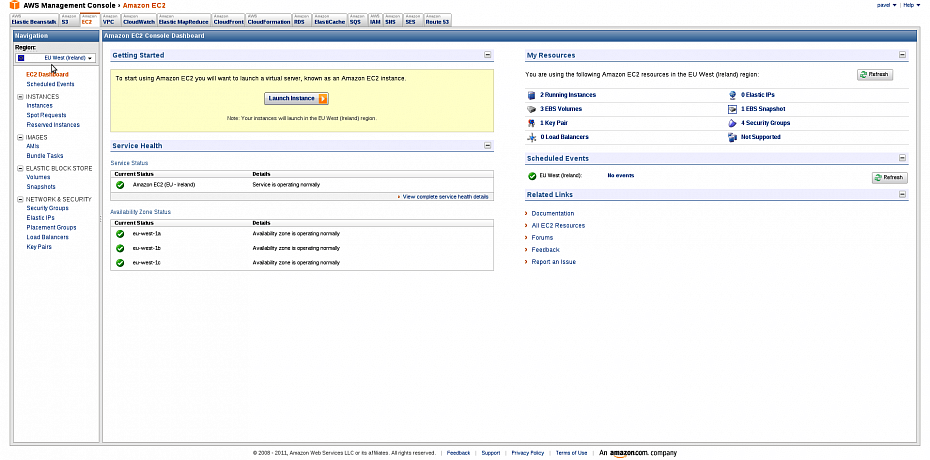Collapse the ELASTIC BLOCK STORE section
930x460 pixels.
coord(20,168)
